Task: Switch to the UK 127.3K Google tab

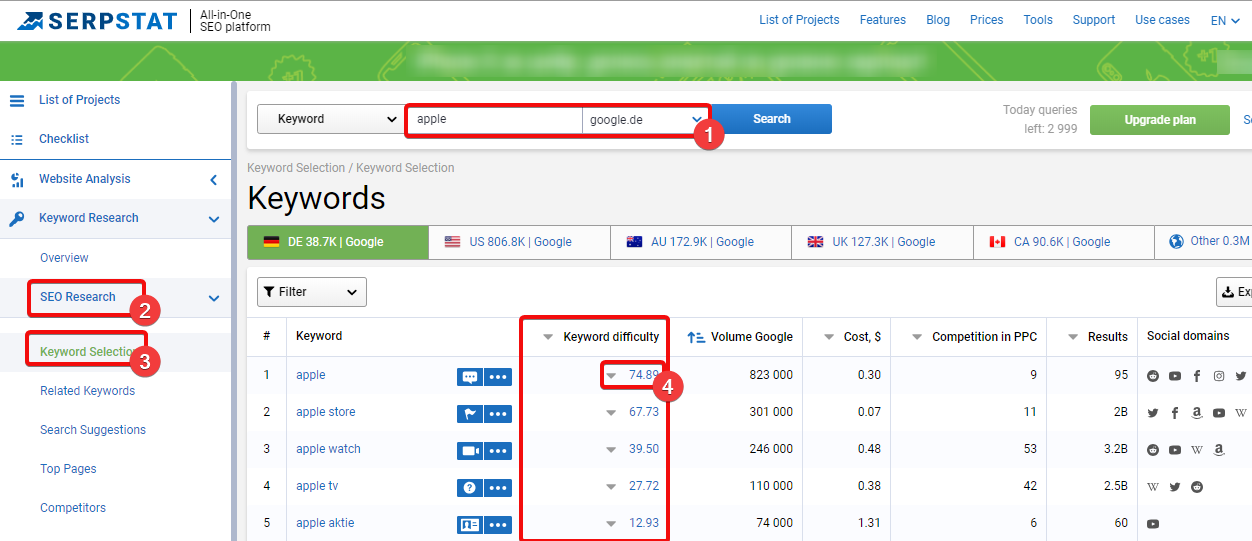Action: click(882, 242)
